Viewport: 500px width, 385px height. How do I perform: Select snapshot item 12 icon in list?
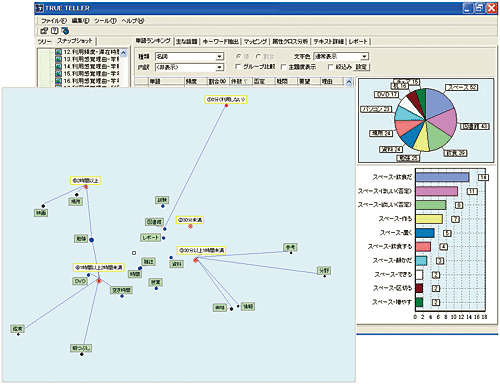click(x=59, y=52)
